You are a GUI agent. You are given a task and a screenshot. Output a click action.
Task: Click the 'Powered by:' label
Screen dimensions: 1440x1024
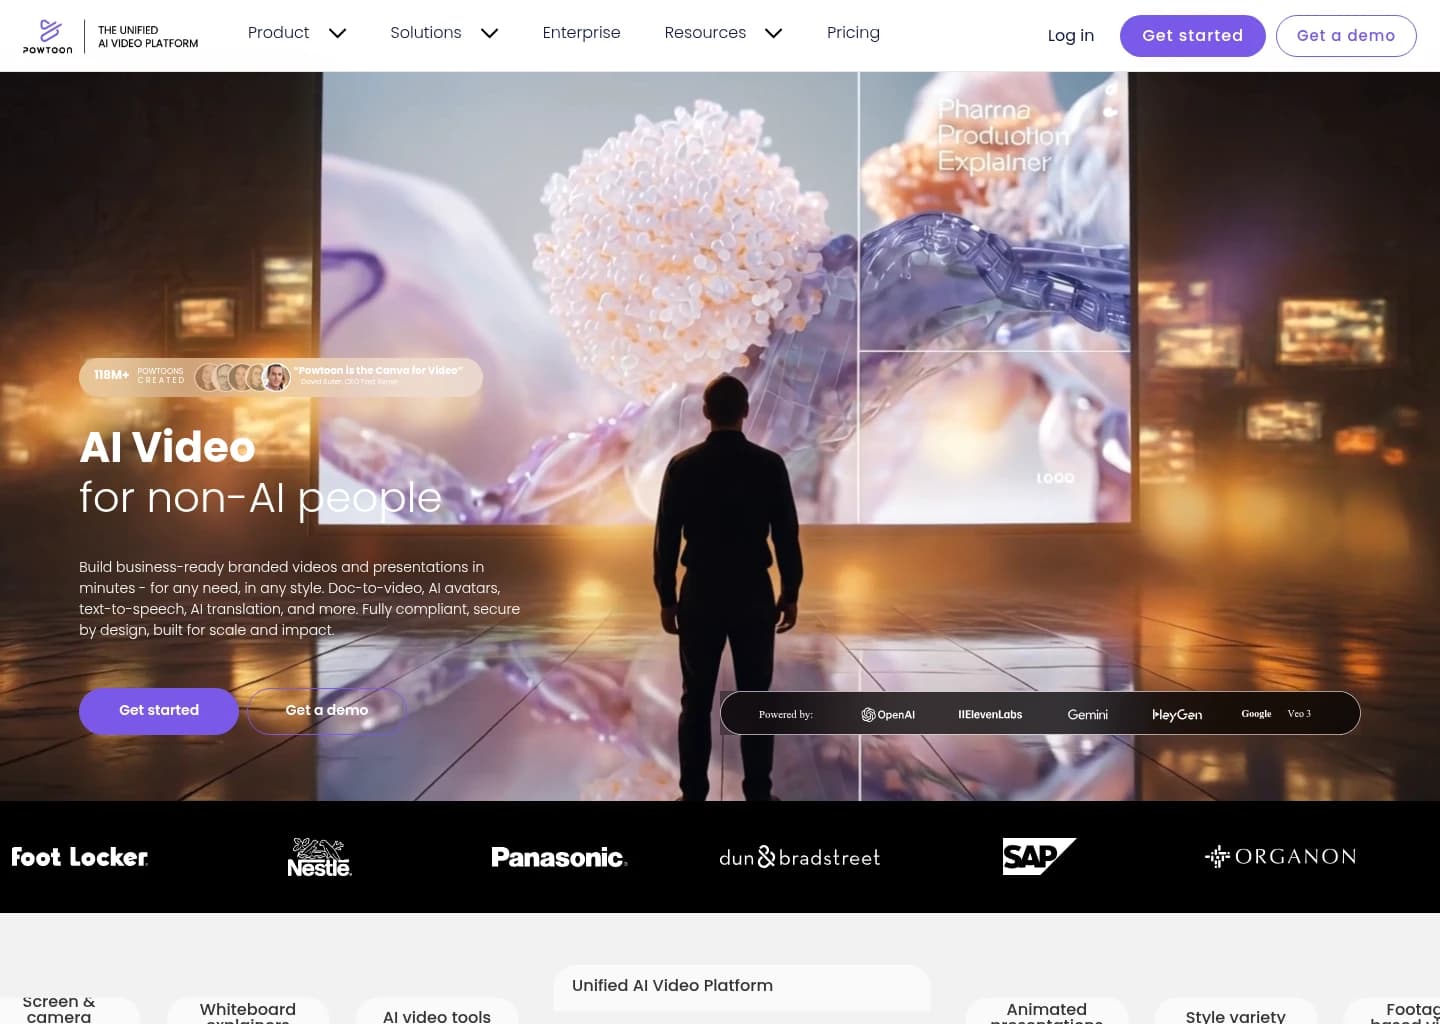pos(786,714)
